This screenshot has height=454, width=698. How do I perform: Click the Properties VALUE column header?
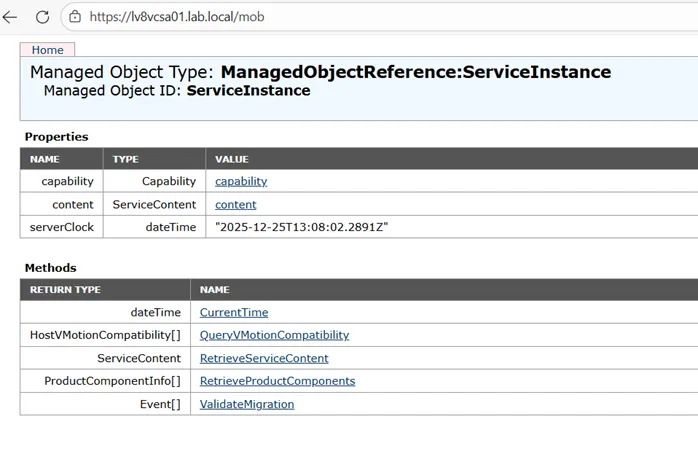point(231,159)
